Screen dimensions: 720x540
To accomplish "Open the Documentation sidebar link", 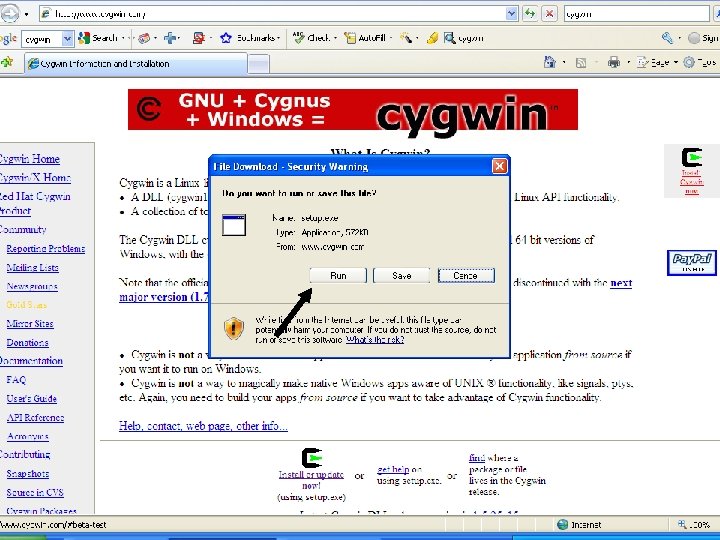I will [31, 361].
